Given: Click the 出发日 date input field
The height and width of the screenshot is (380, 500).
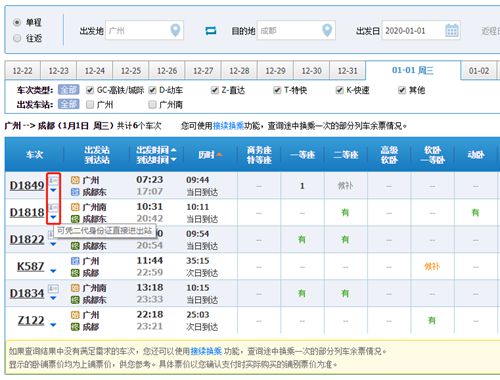Looking at the screenshot, I should pyautogui.click(x=413, y=31).
